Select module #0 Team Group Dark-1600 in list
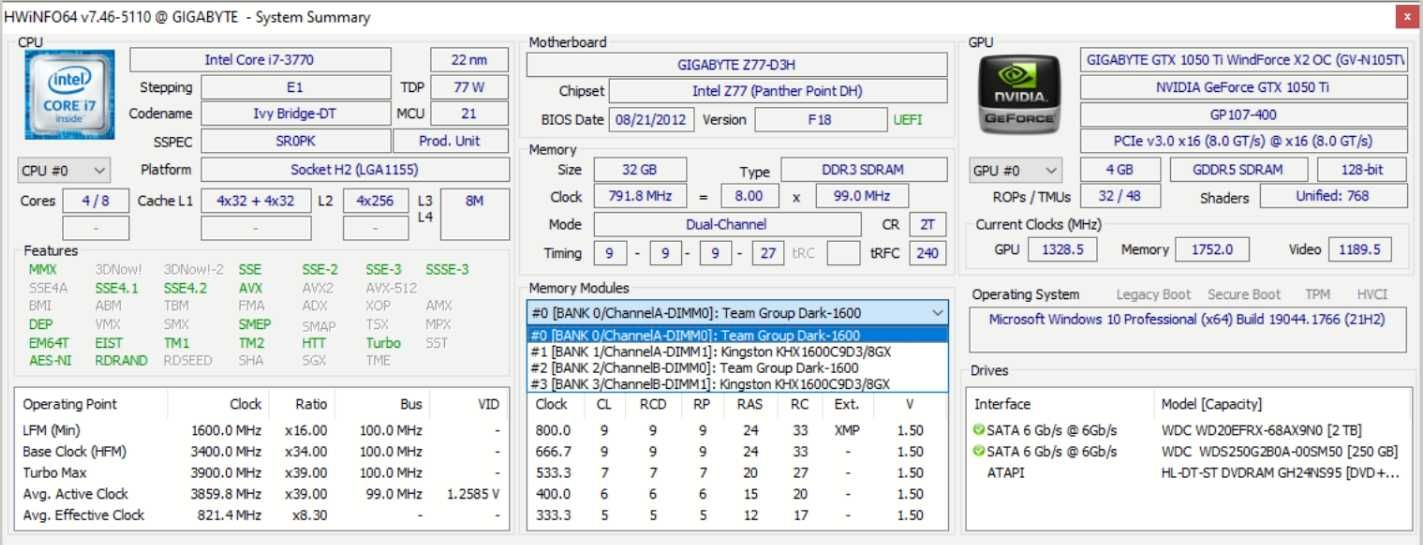This screenshot has width=1423, height=545. point(737,336)
